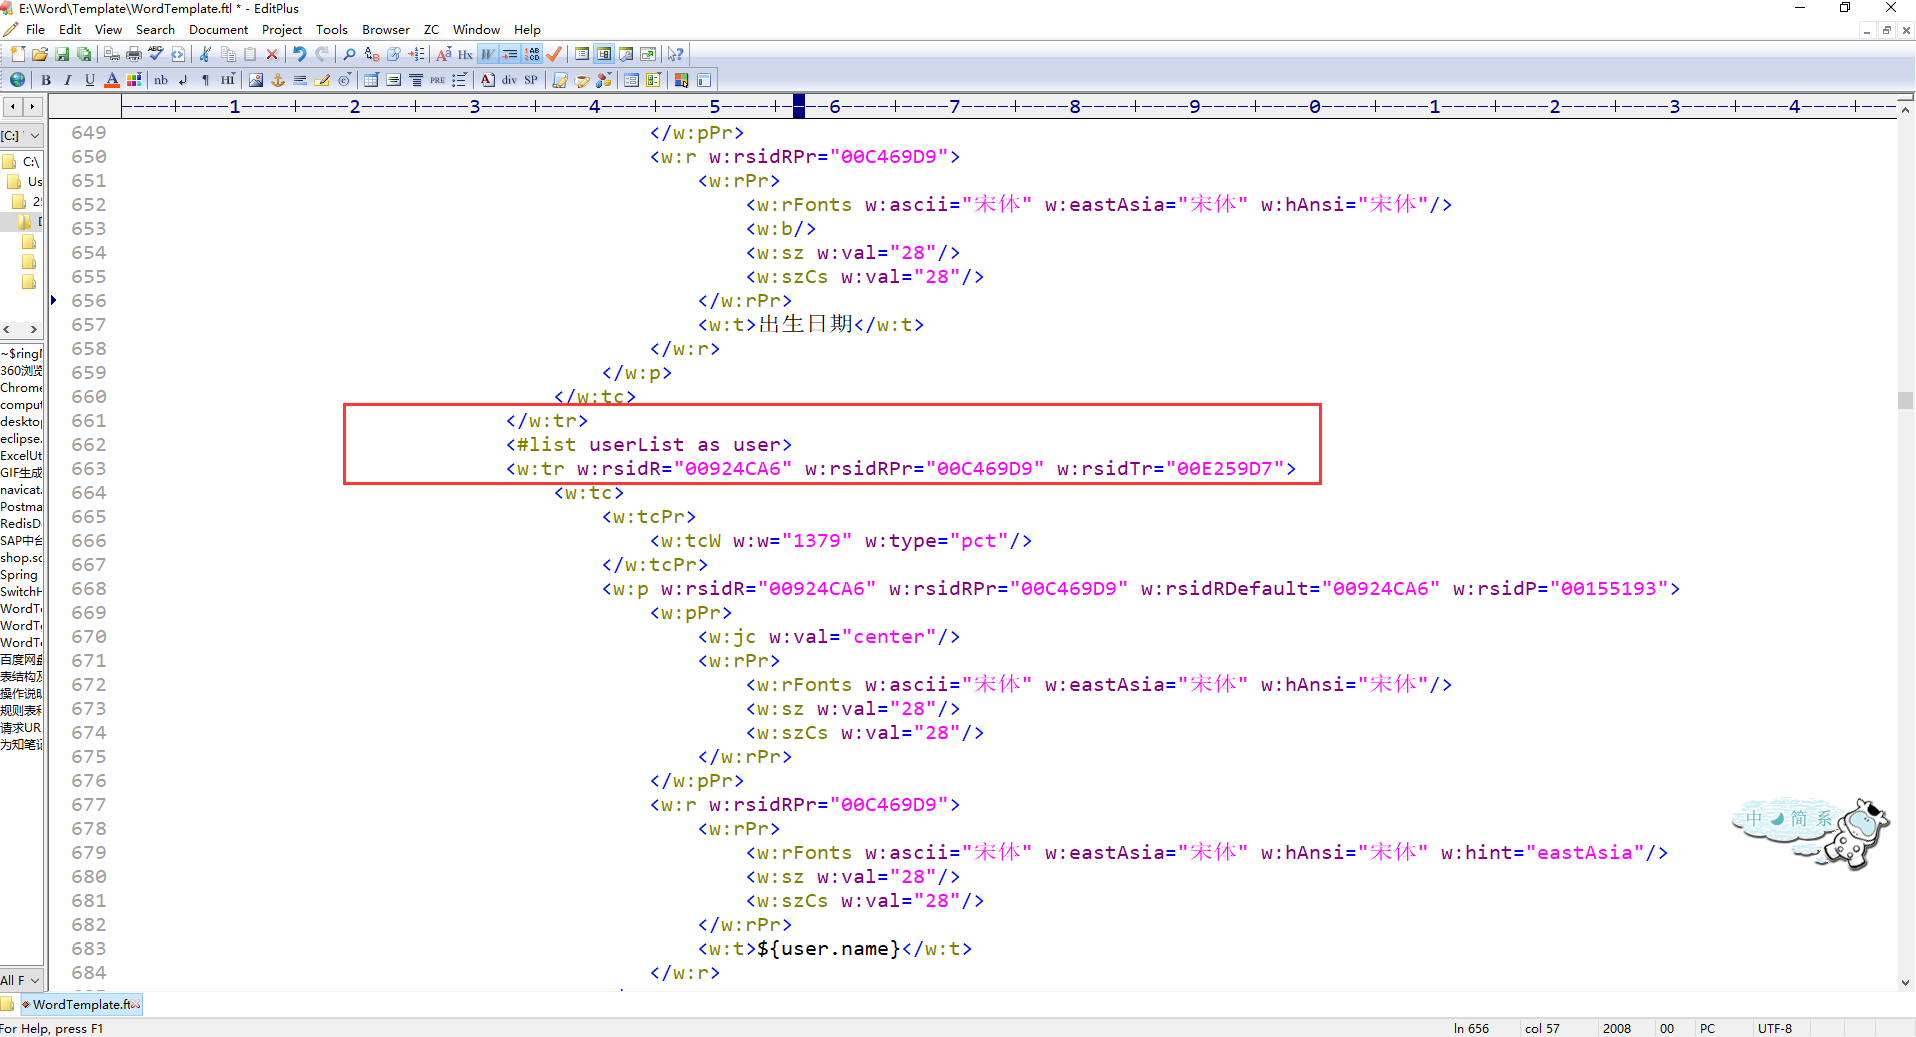Toggle auto-indent with the indent toolbar icon

pyautogui.click(x=511, y=55)
